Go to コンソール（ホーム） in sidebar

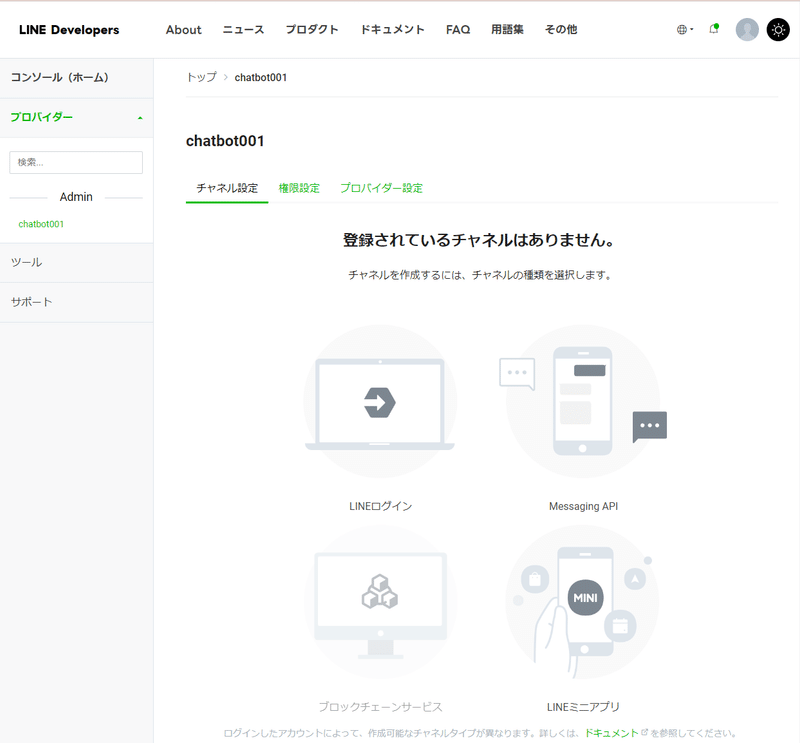point(77,78)
